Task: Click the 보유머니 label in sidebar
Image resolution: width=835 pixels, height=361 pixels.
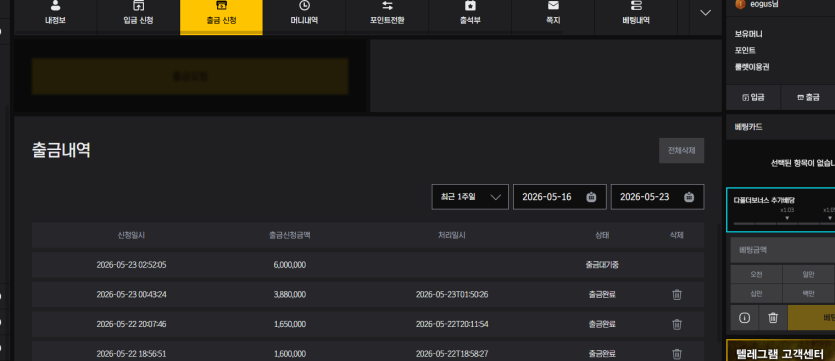Action: pyautogui.click(x=748, y=34)
